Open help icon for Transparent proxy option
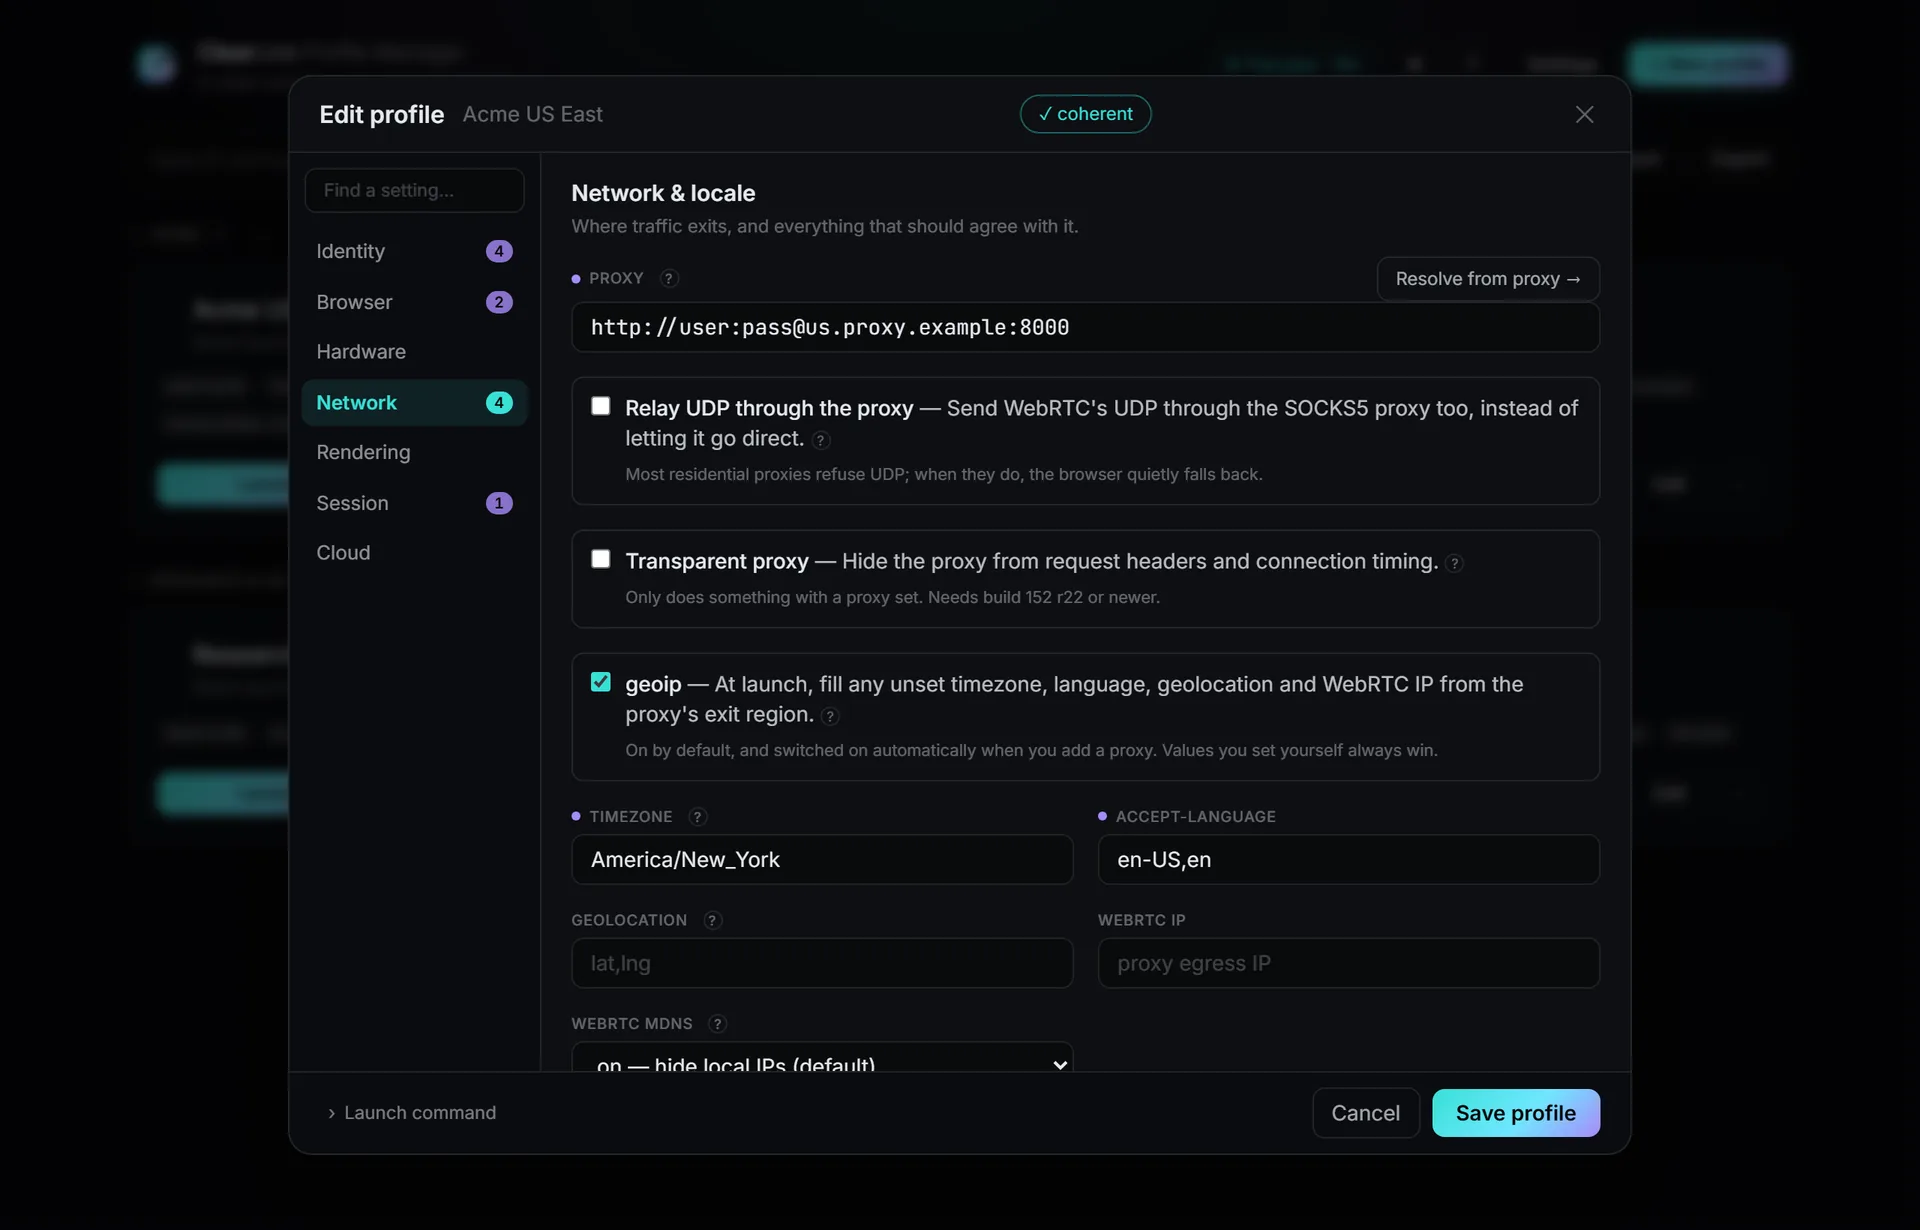Viewport: 1920px width, 1230px height. tap(1454, 563)
